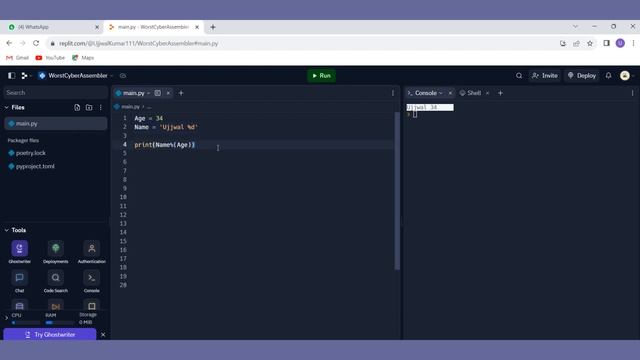Switch to the Shell tab
Screen dimensions: 640x360
(x=471, y=93)
